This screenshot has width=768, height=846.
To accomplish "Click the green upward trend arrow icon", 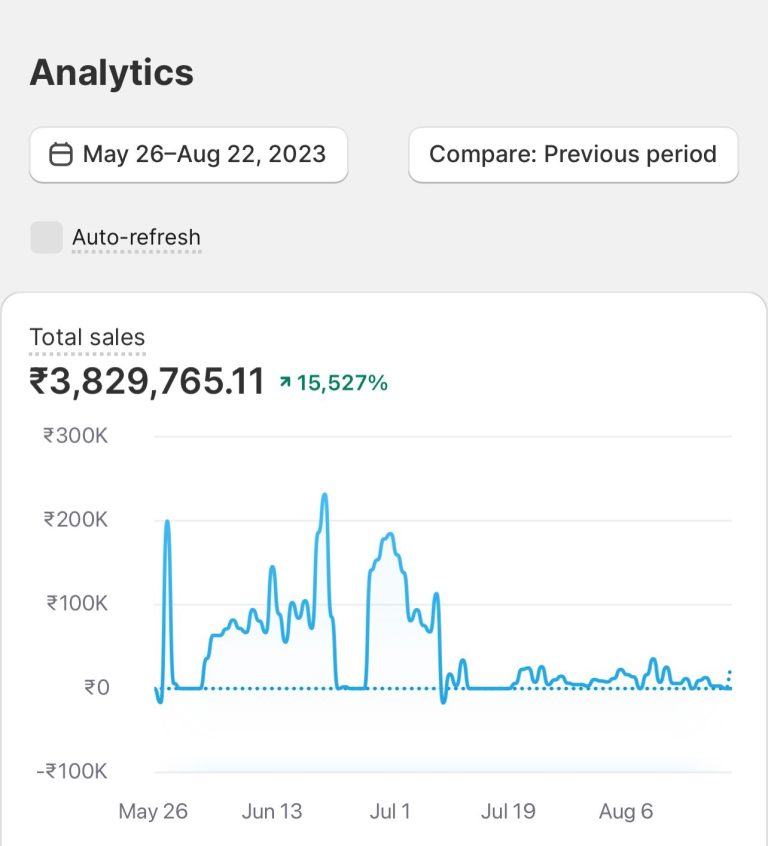I will click(285, 383).
